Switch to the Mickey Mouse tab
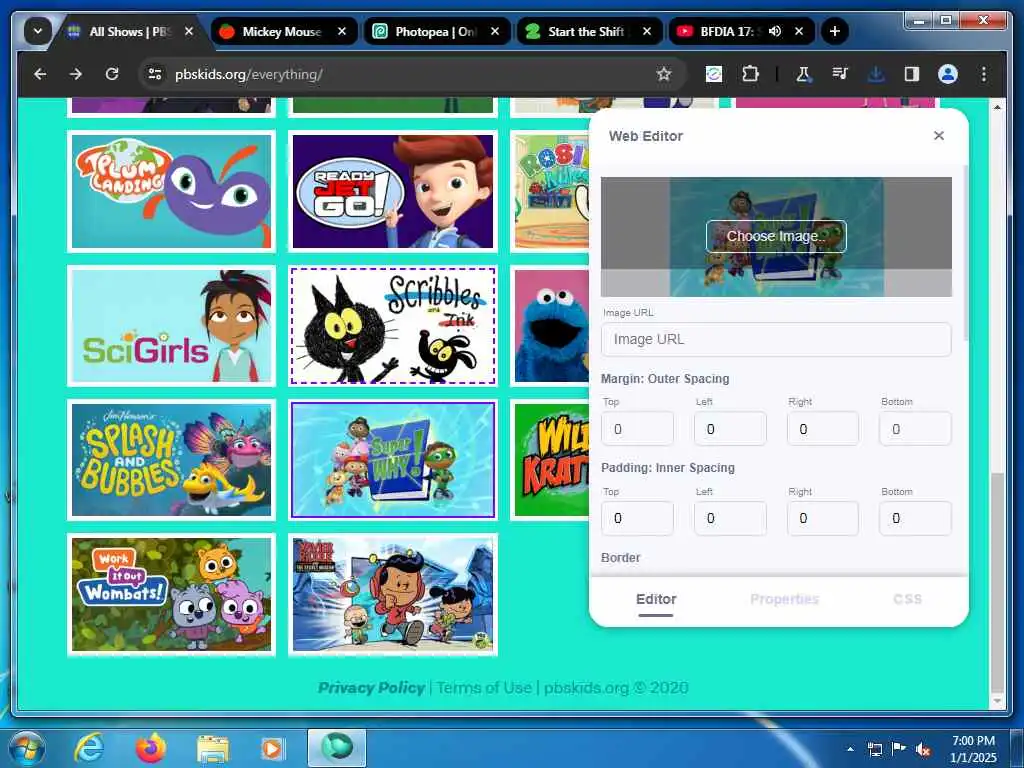Viewport: 1024px width, 768px height. click(284, 31)
